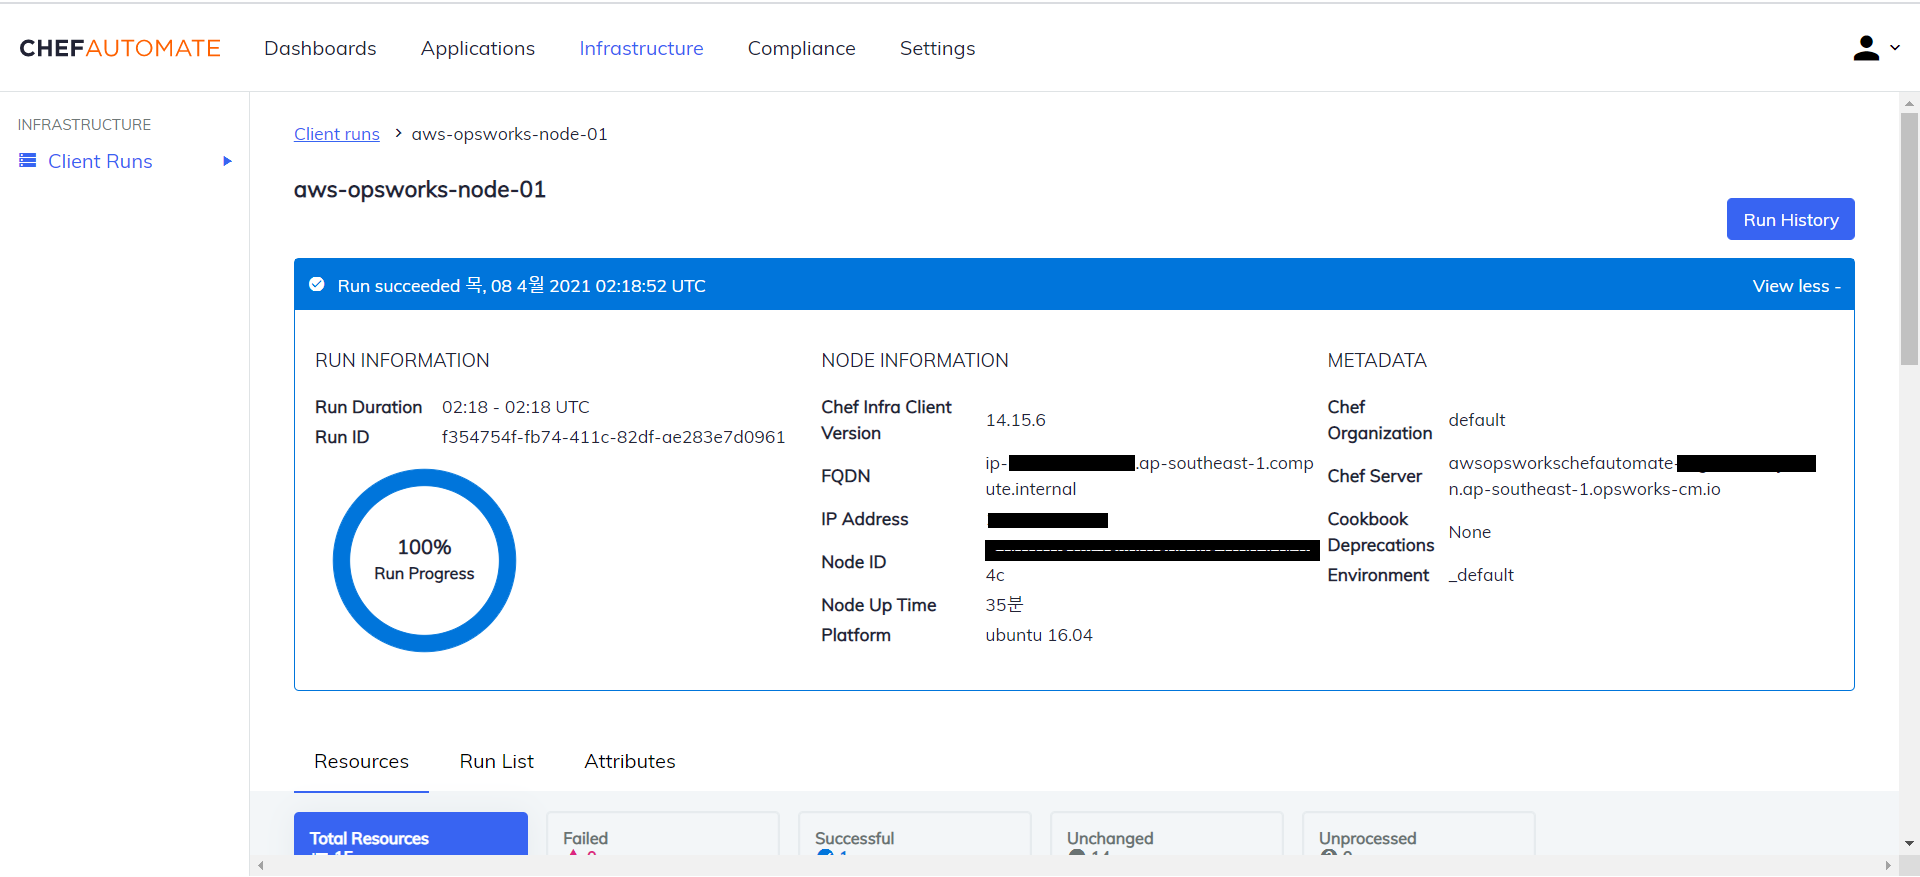
Task: Click the horizontal scrollbar left arrow
Action: [x=261, y=866]
